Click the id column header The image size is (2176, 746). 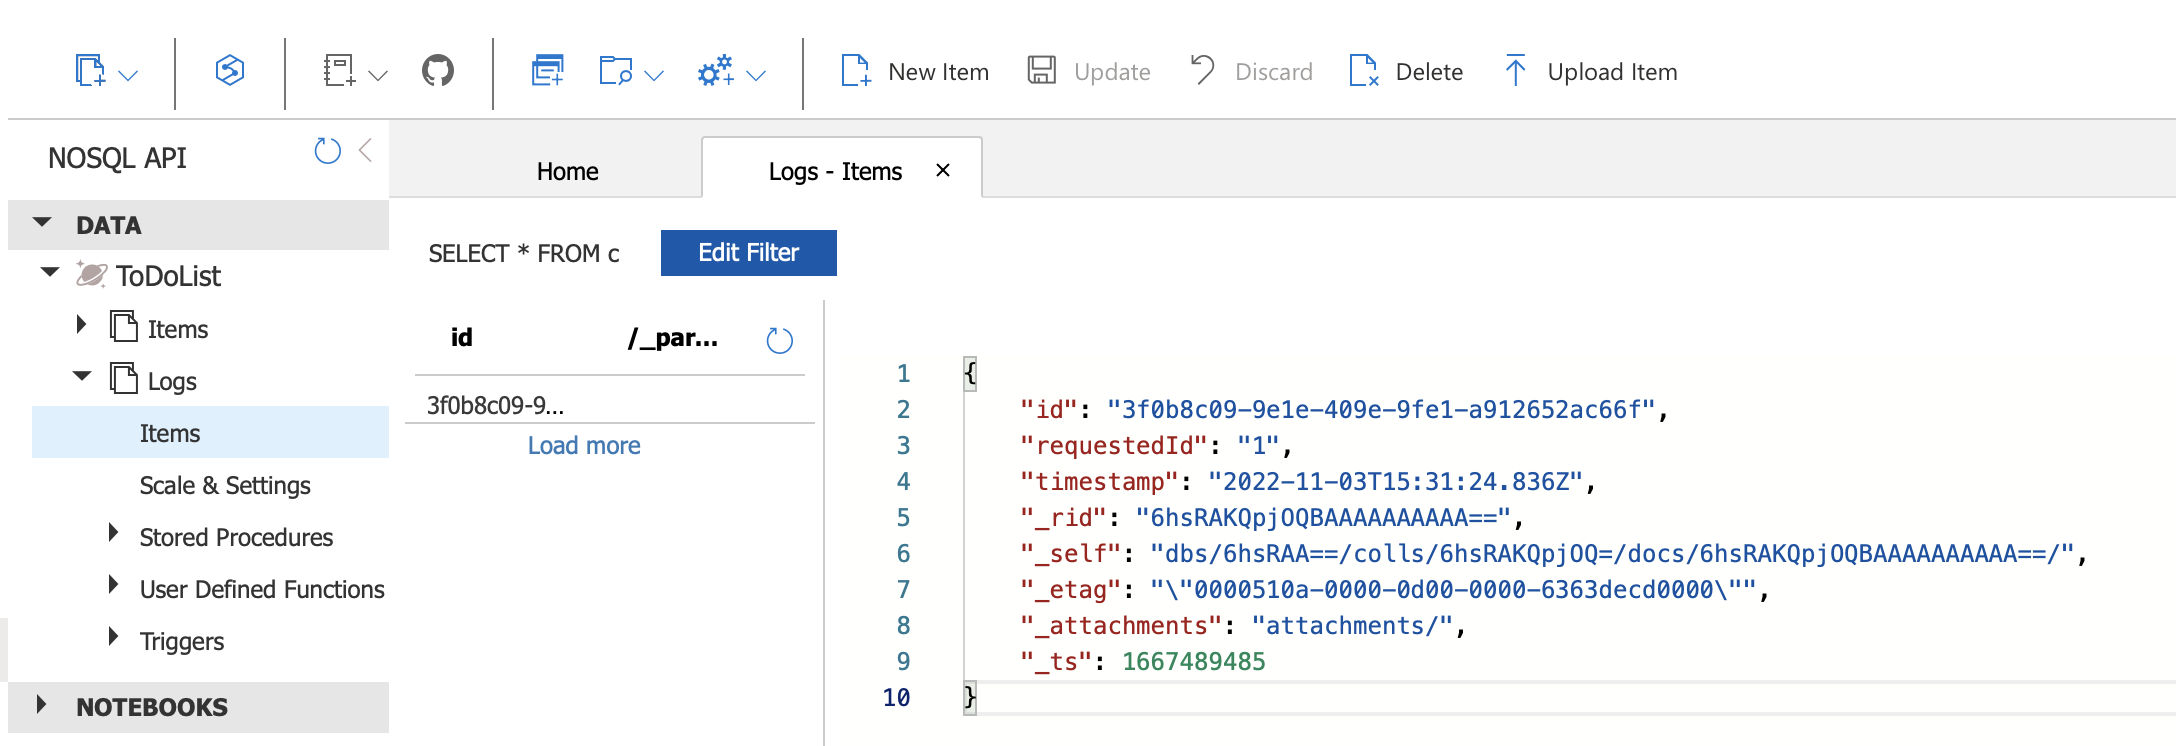(x=461, y=337)
